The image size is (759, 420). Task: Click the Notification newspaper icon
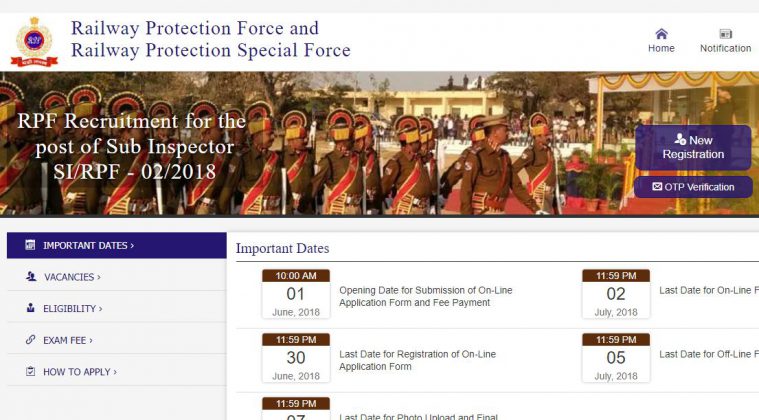click(725, 33)
